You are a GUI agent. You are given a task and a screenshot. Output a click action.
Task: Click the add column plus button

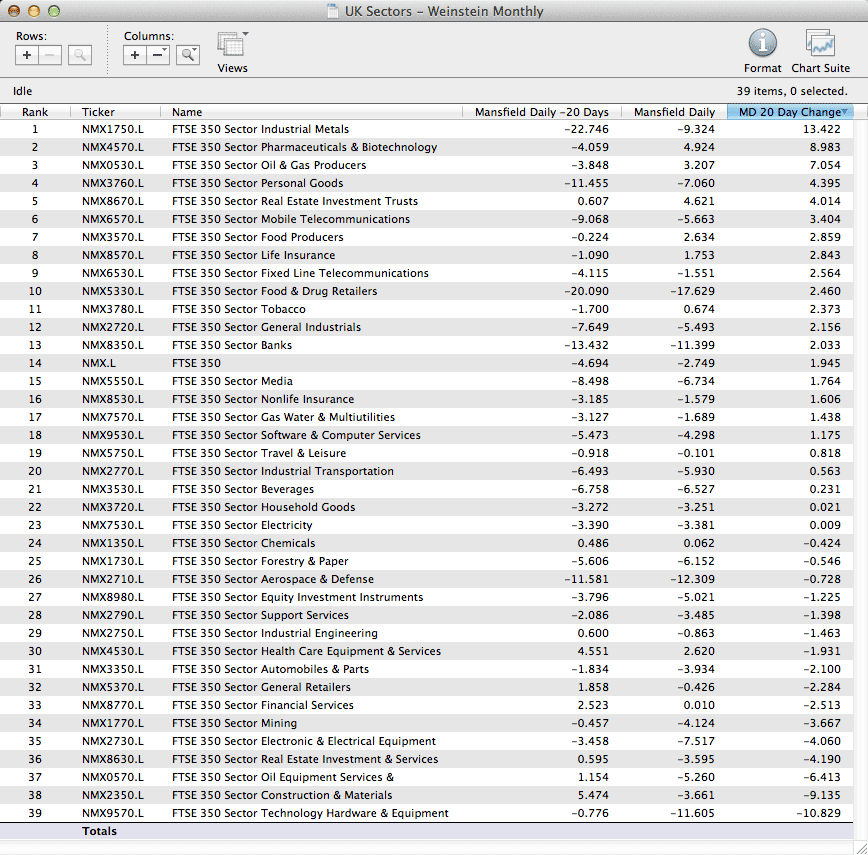click(136, 55)
